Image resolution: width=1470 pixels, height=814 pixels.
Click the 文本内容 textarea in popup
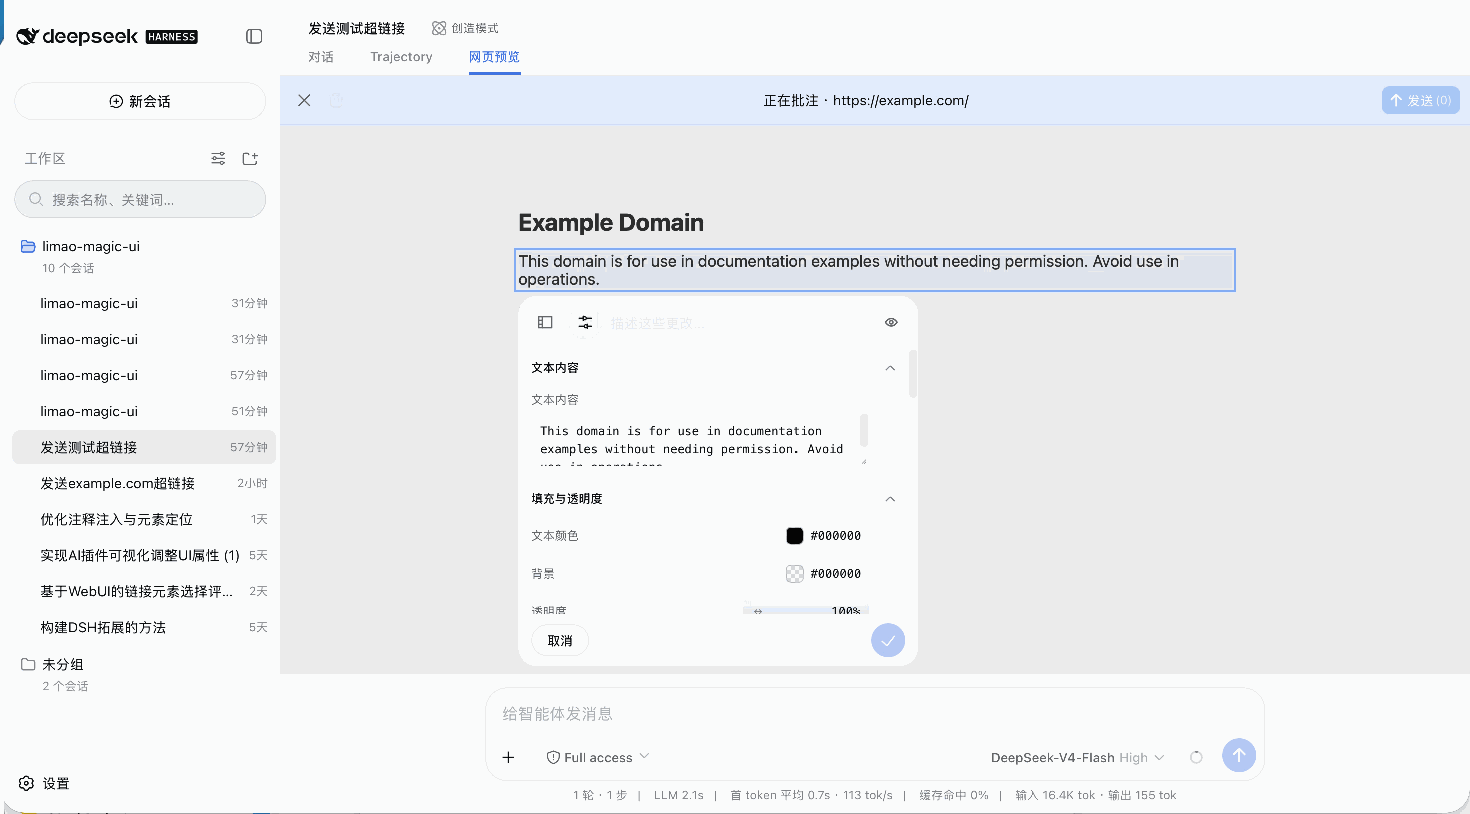click(700, 441)
